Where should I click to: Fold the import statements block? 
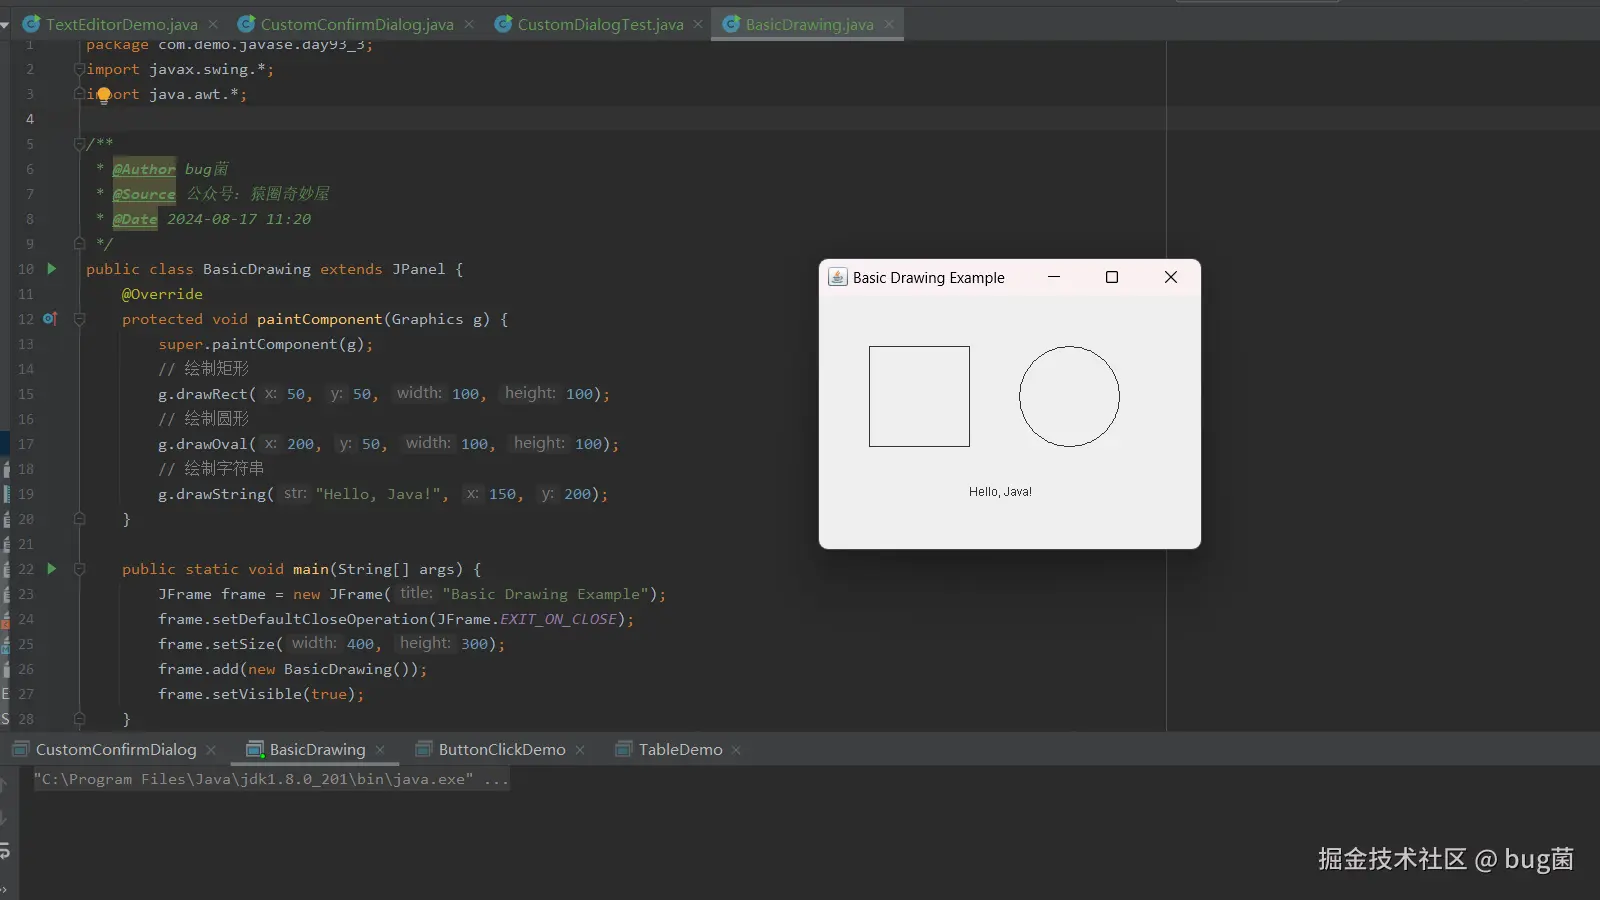coord(79,69)
